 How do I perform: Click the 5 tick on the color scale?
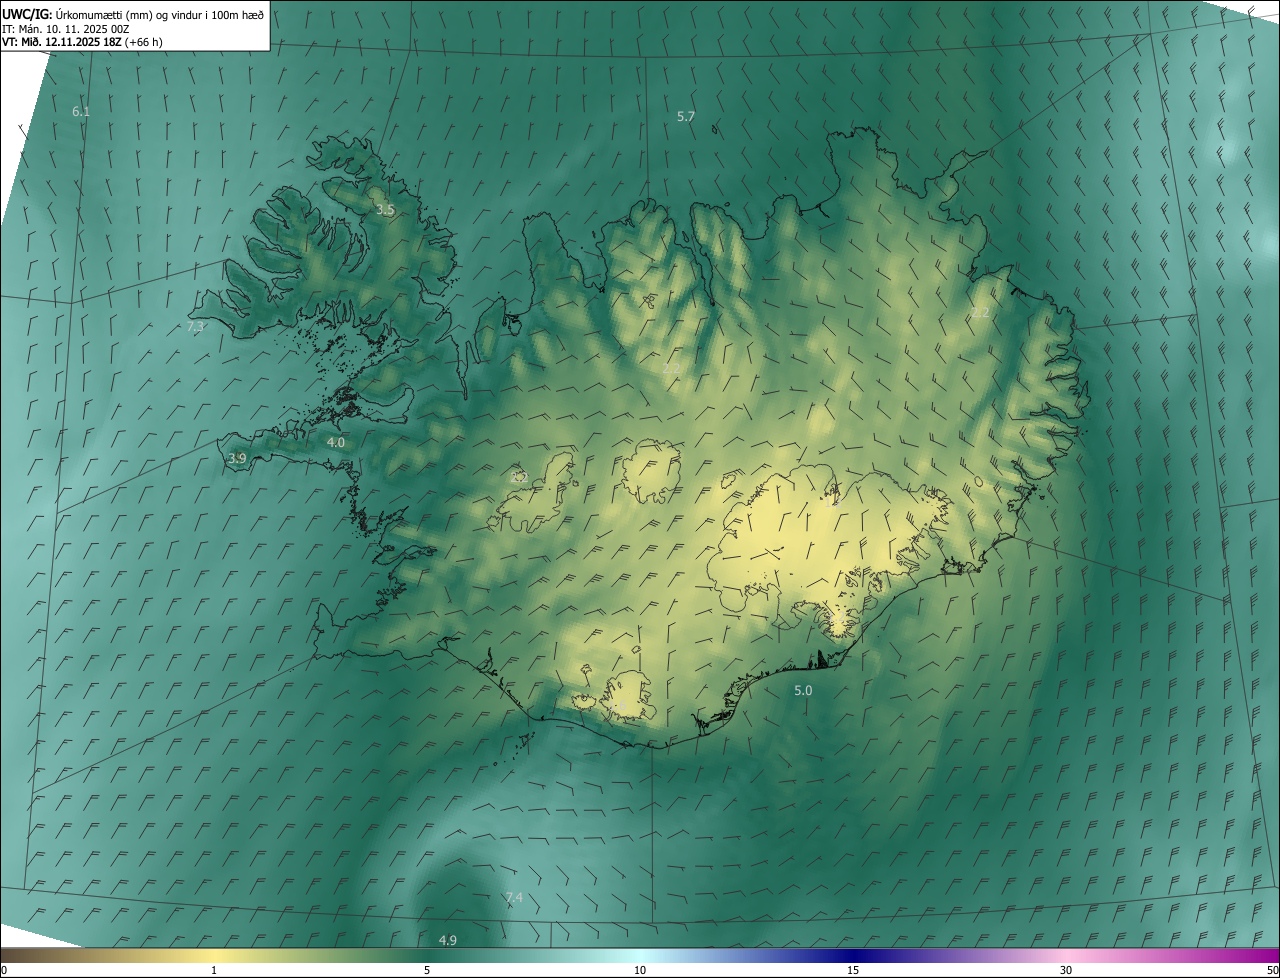tap(427, 970)
